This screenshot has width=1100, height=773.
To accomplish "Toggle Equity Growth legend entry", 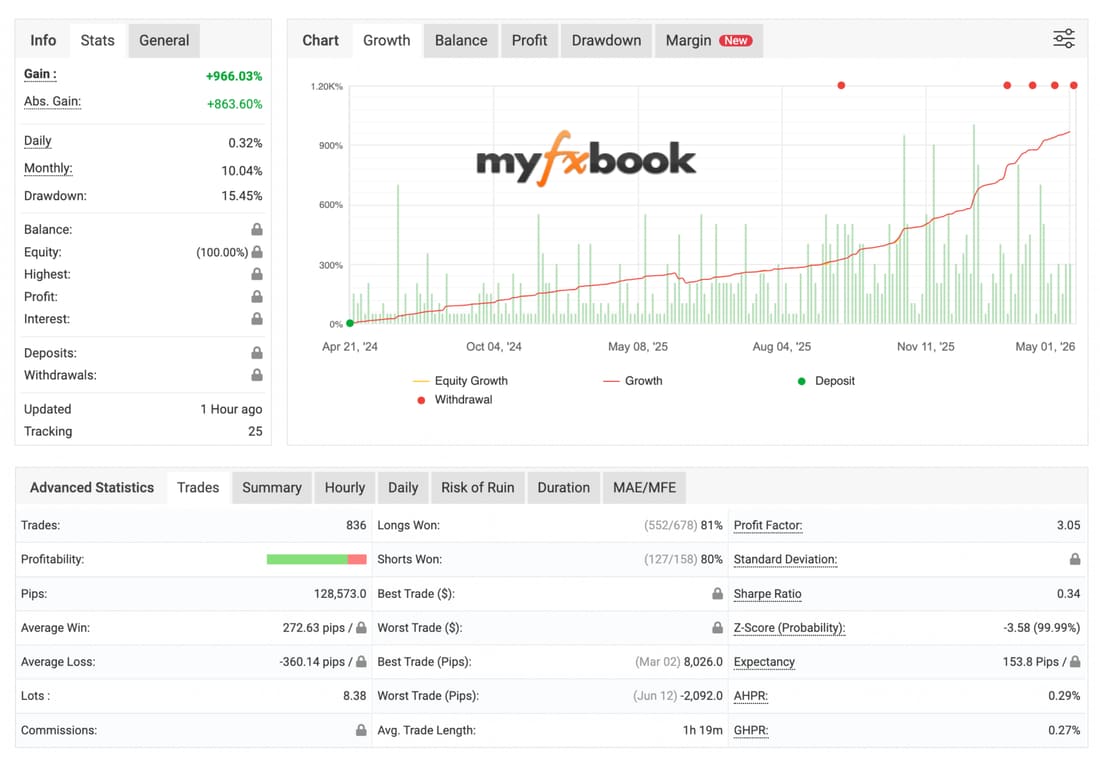I will pos(460,381).
